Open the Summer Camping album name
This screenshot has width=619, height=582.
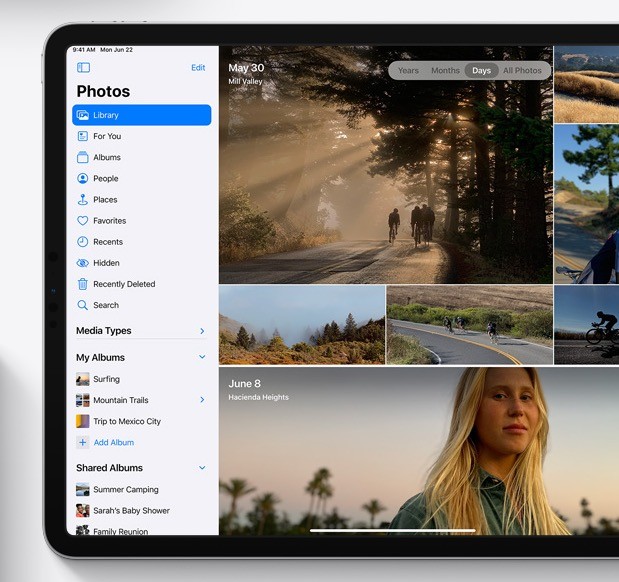126,490
